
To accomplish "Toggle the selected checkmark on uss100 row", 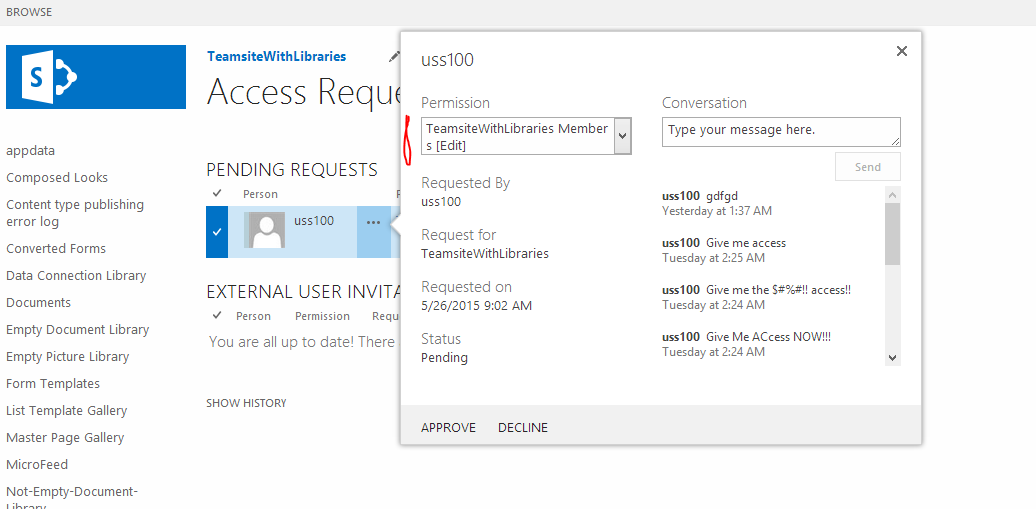I will tap(217, 231).
